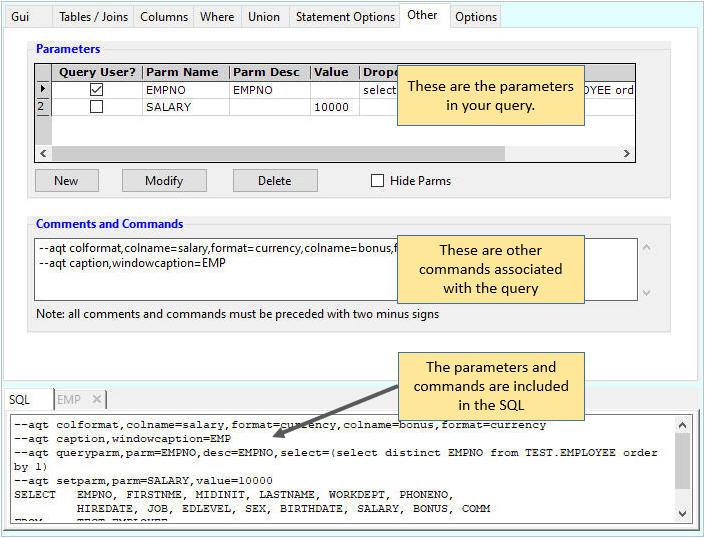Click the windowcaption=EMP line in Comments box

point(132,263)
